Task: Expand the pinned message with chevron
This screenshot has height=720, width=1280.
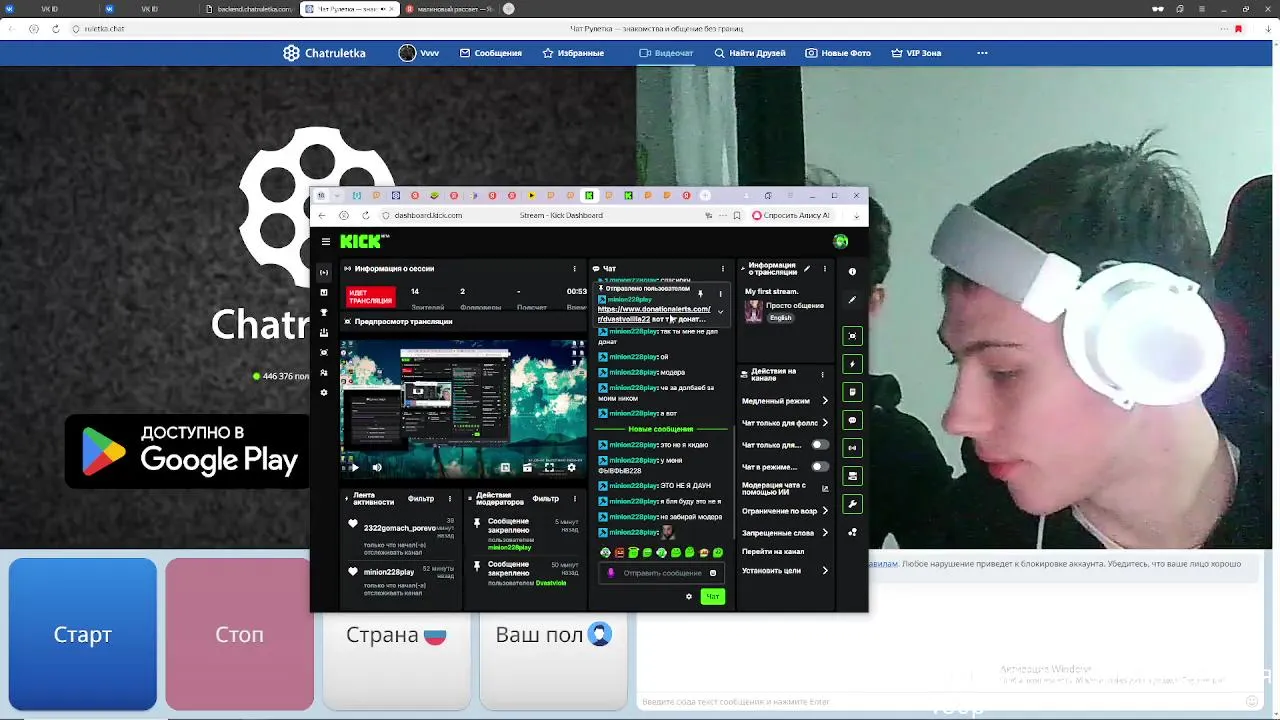Action: [x=720, y=312]
